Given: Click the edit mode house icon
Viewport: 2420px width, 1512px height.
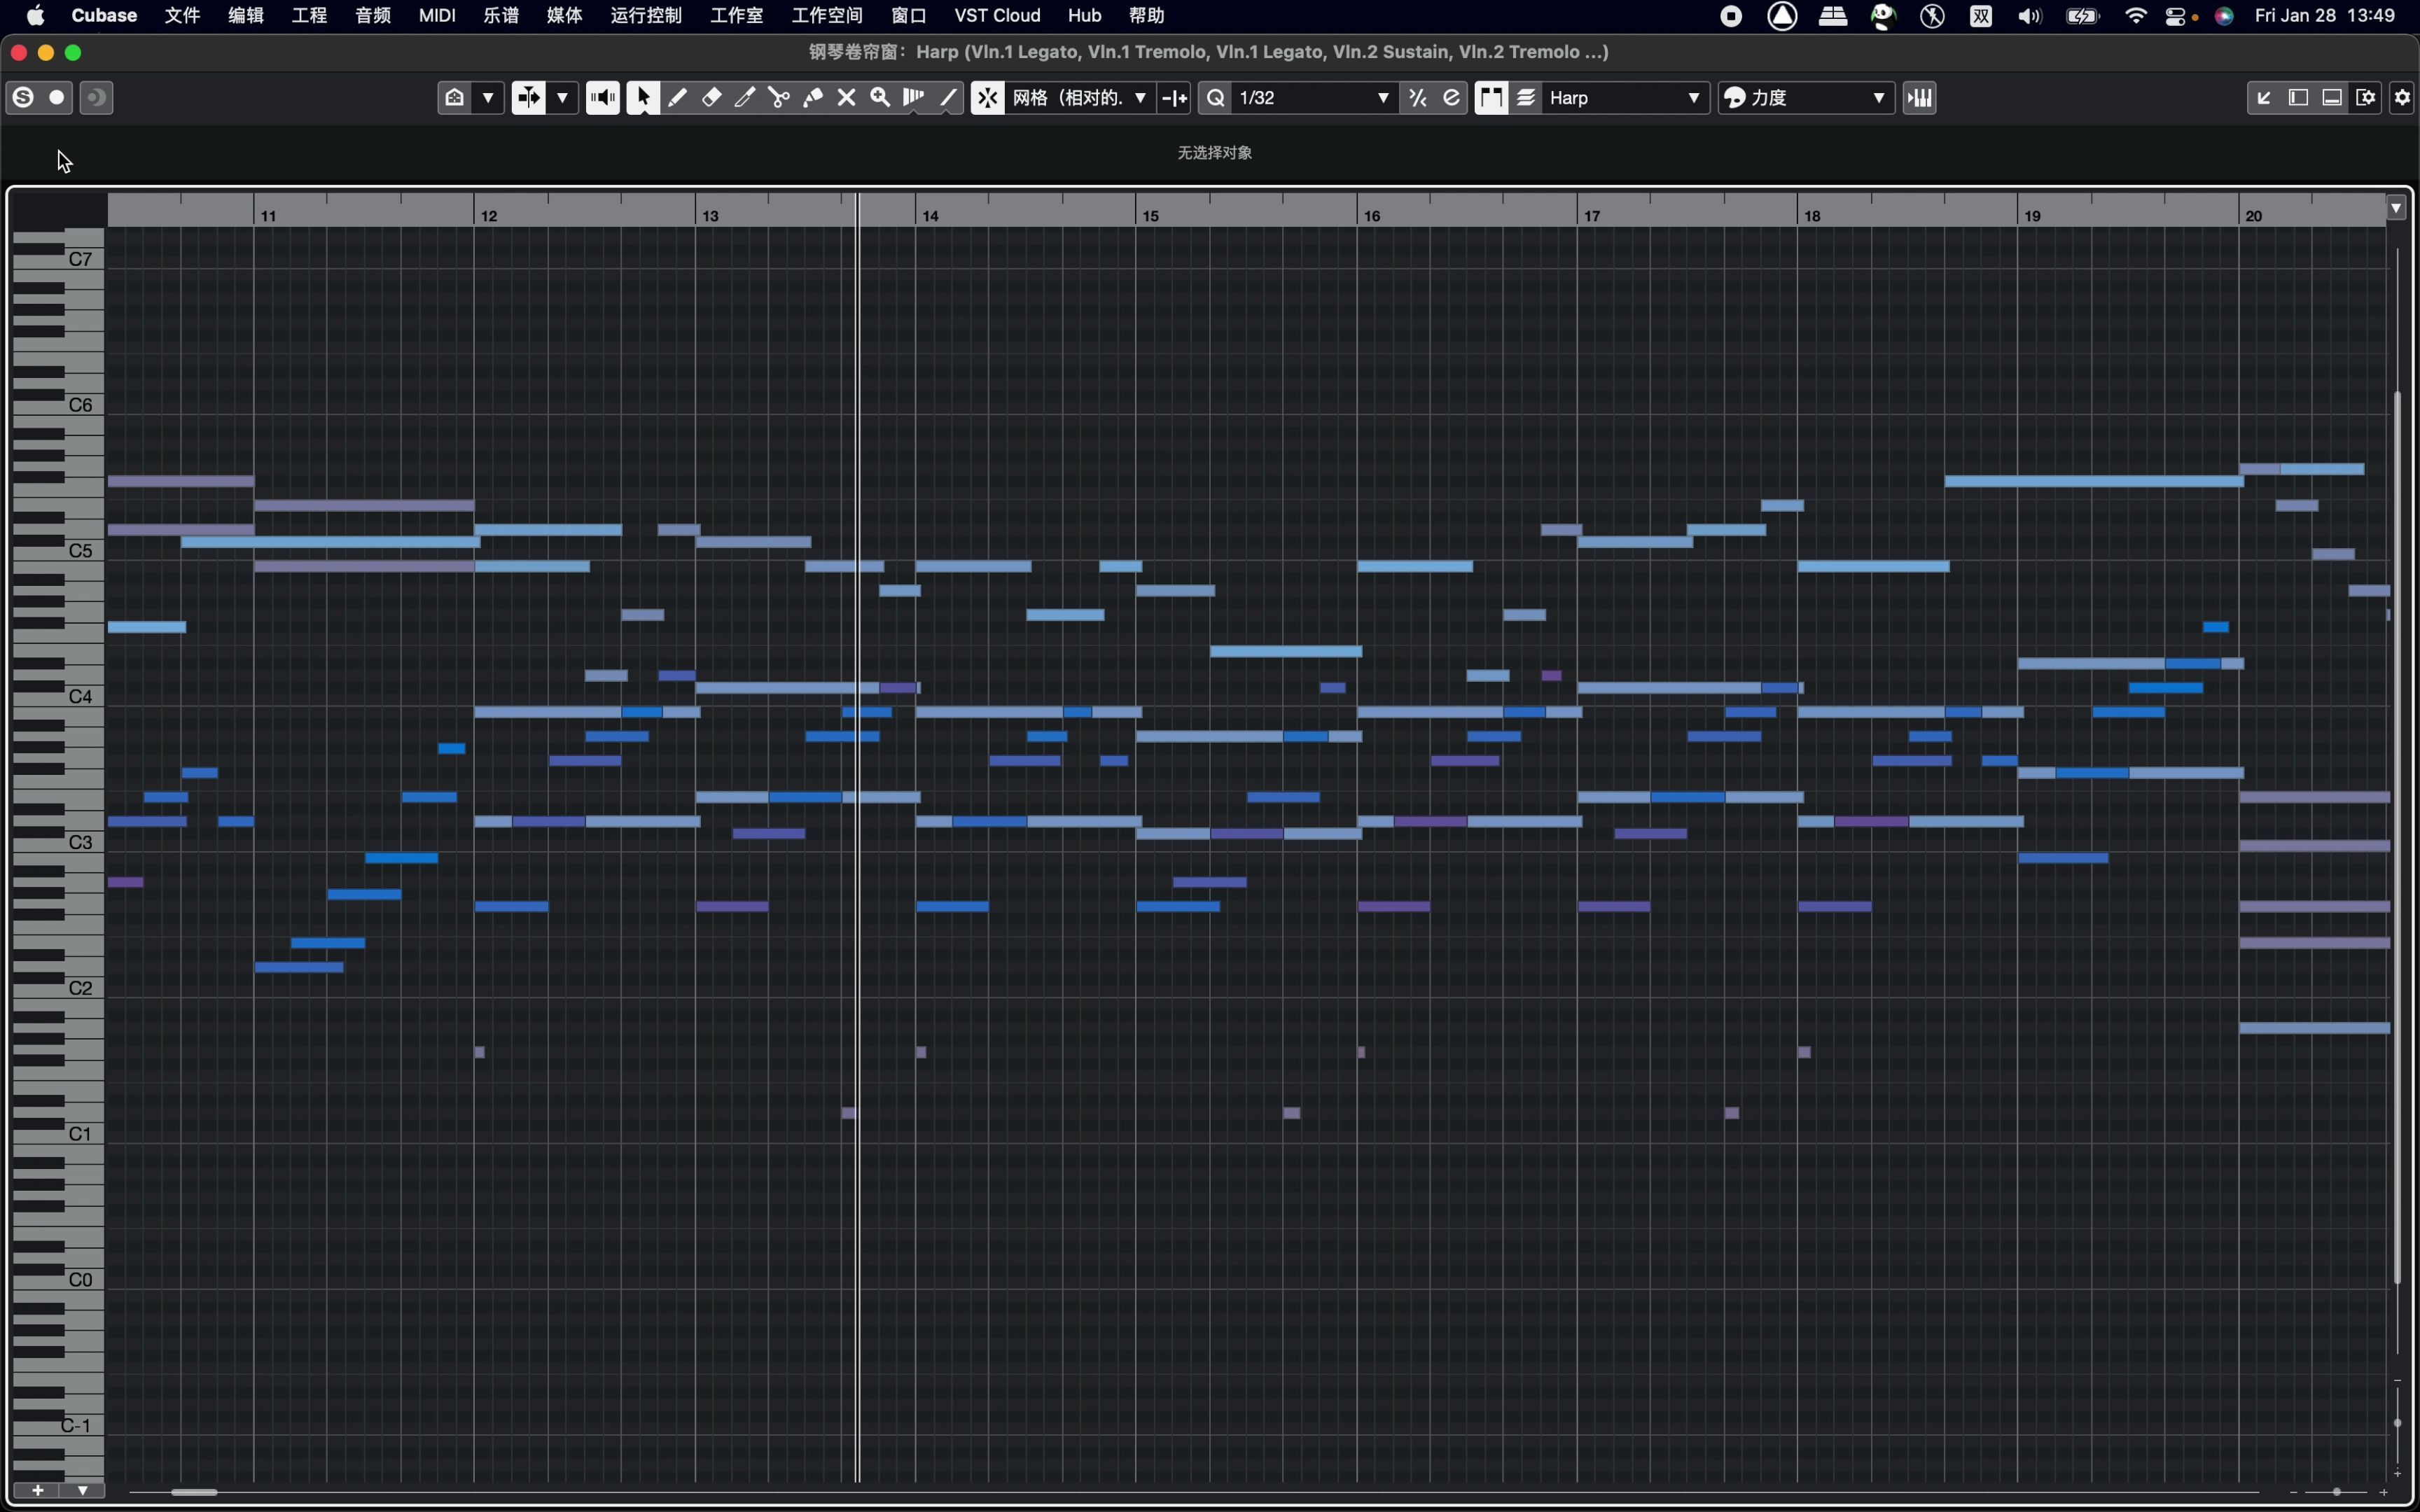Looking at the screenshot, I should coord(455,97).
